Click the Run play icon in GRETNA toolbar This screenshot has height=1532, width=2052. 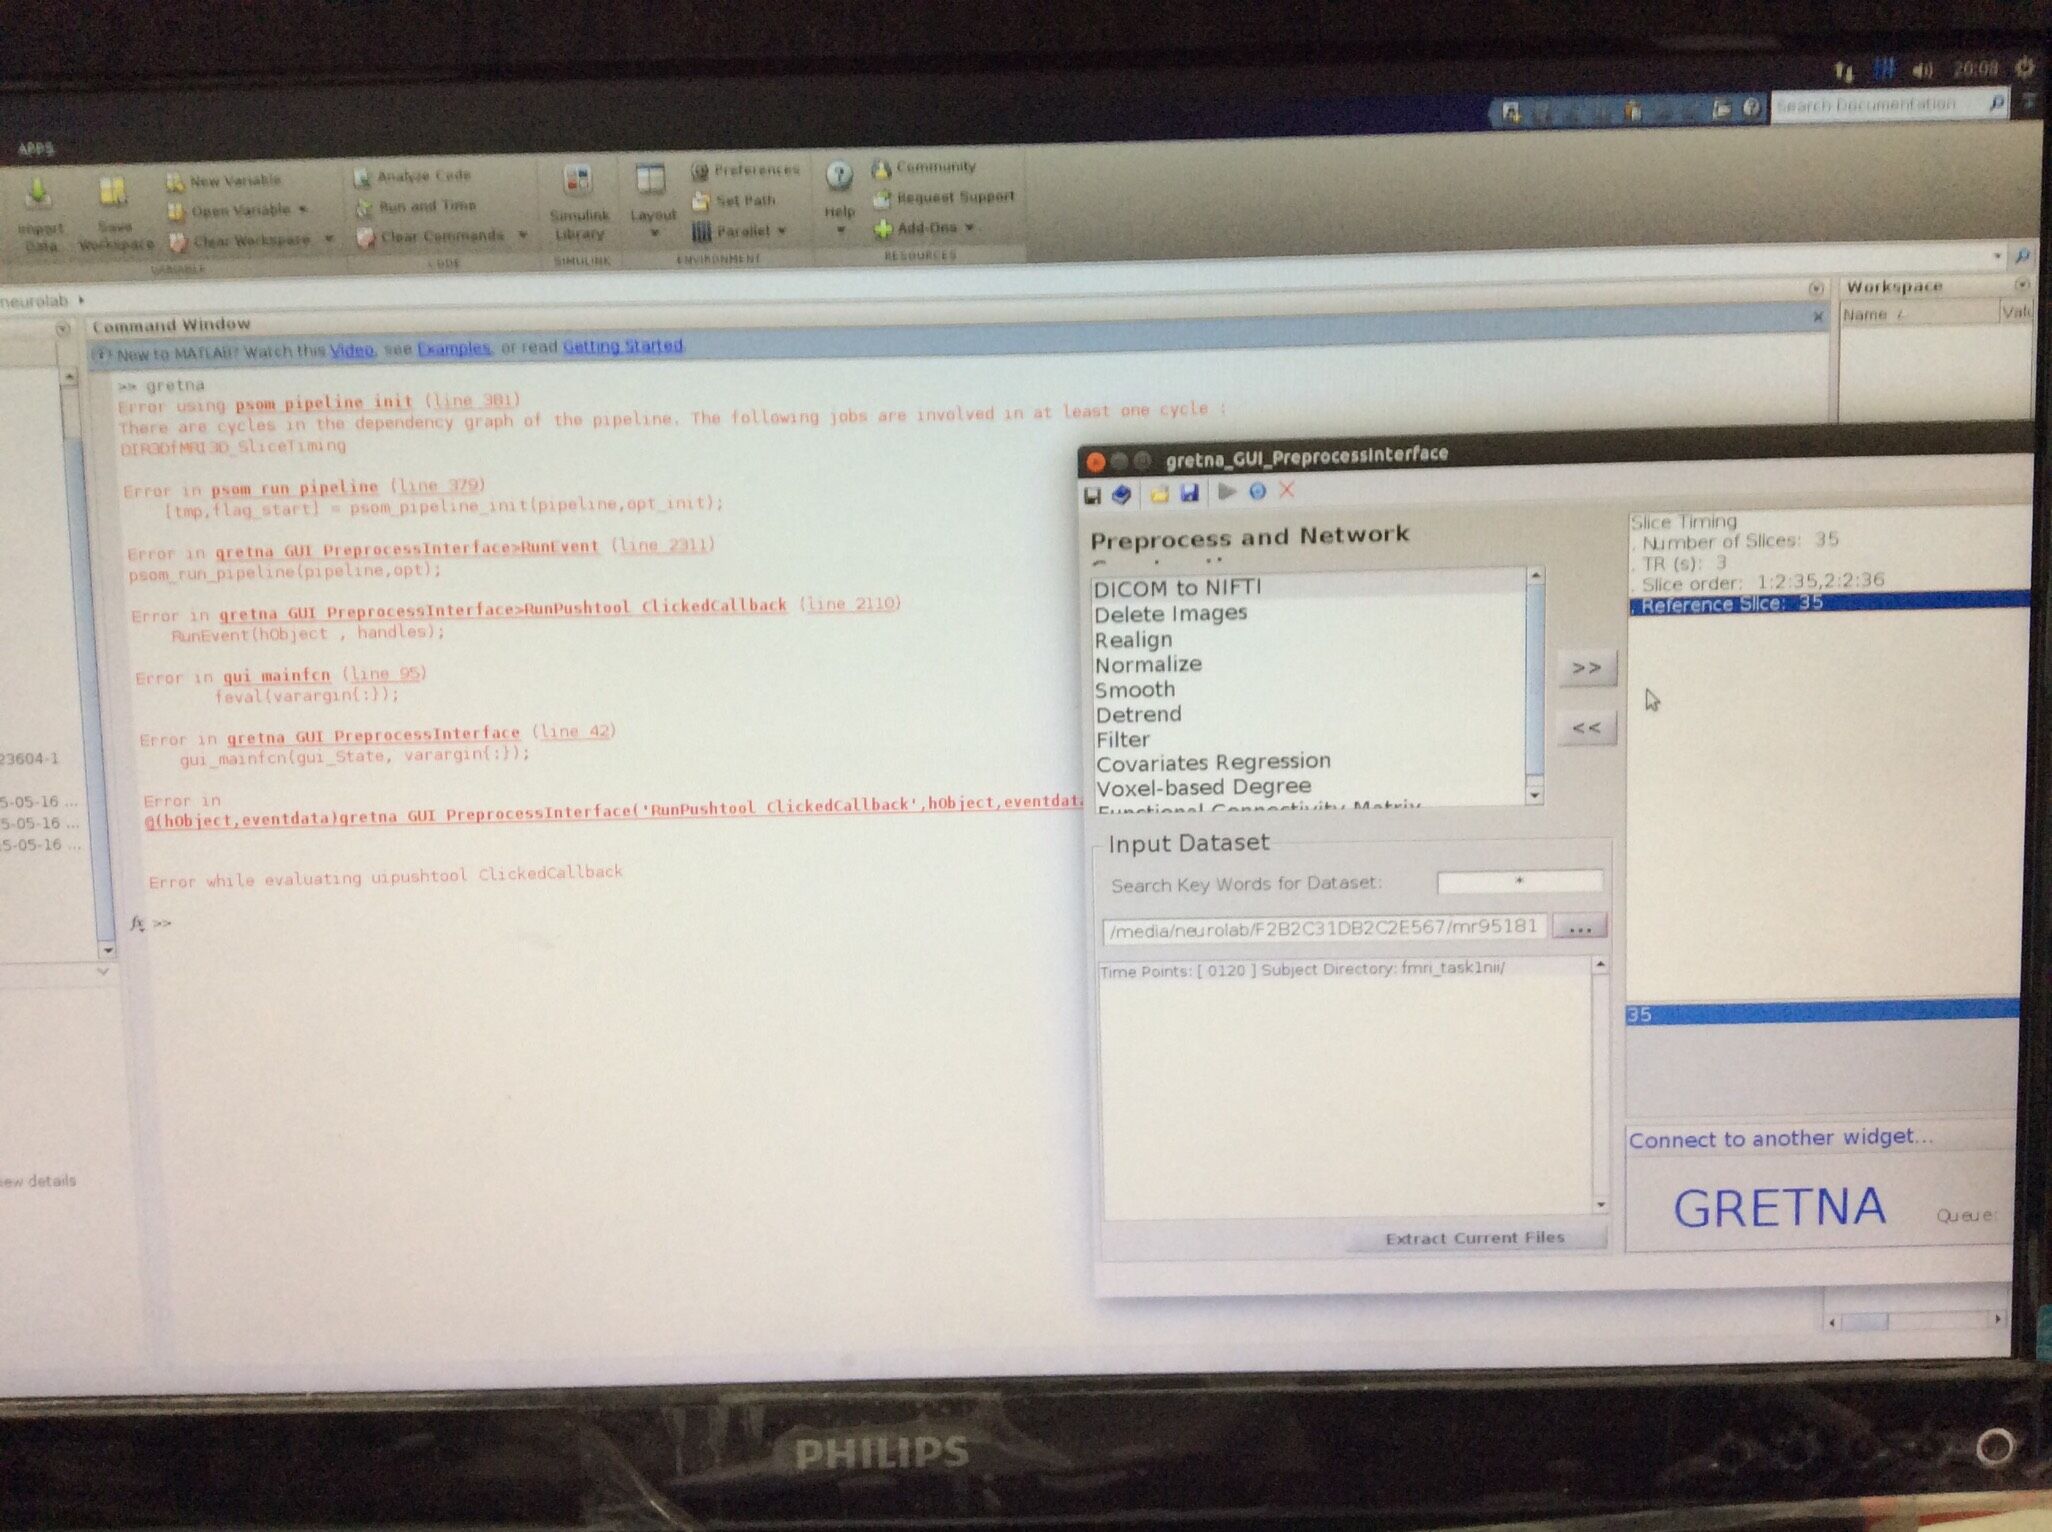pos(1227,492)
